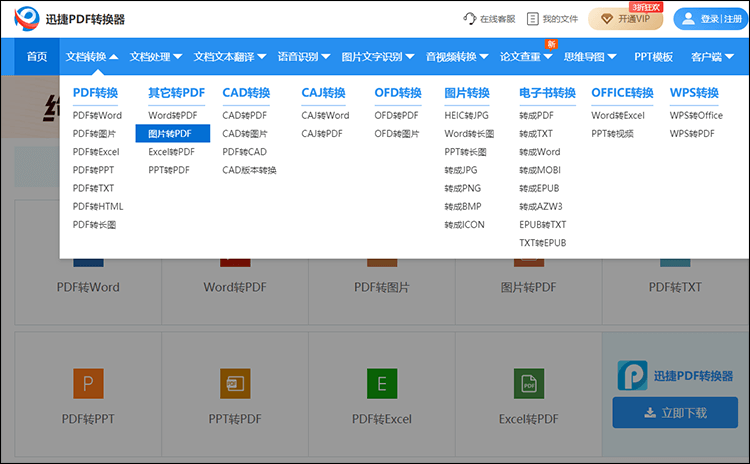Screen dimensions: 750x464
Task: Select 转成JPG under 图片转换
Action: [x=461, y=170]
